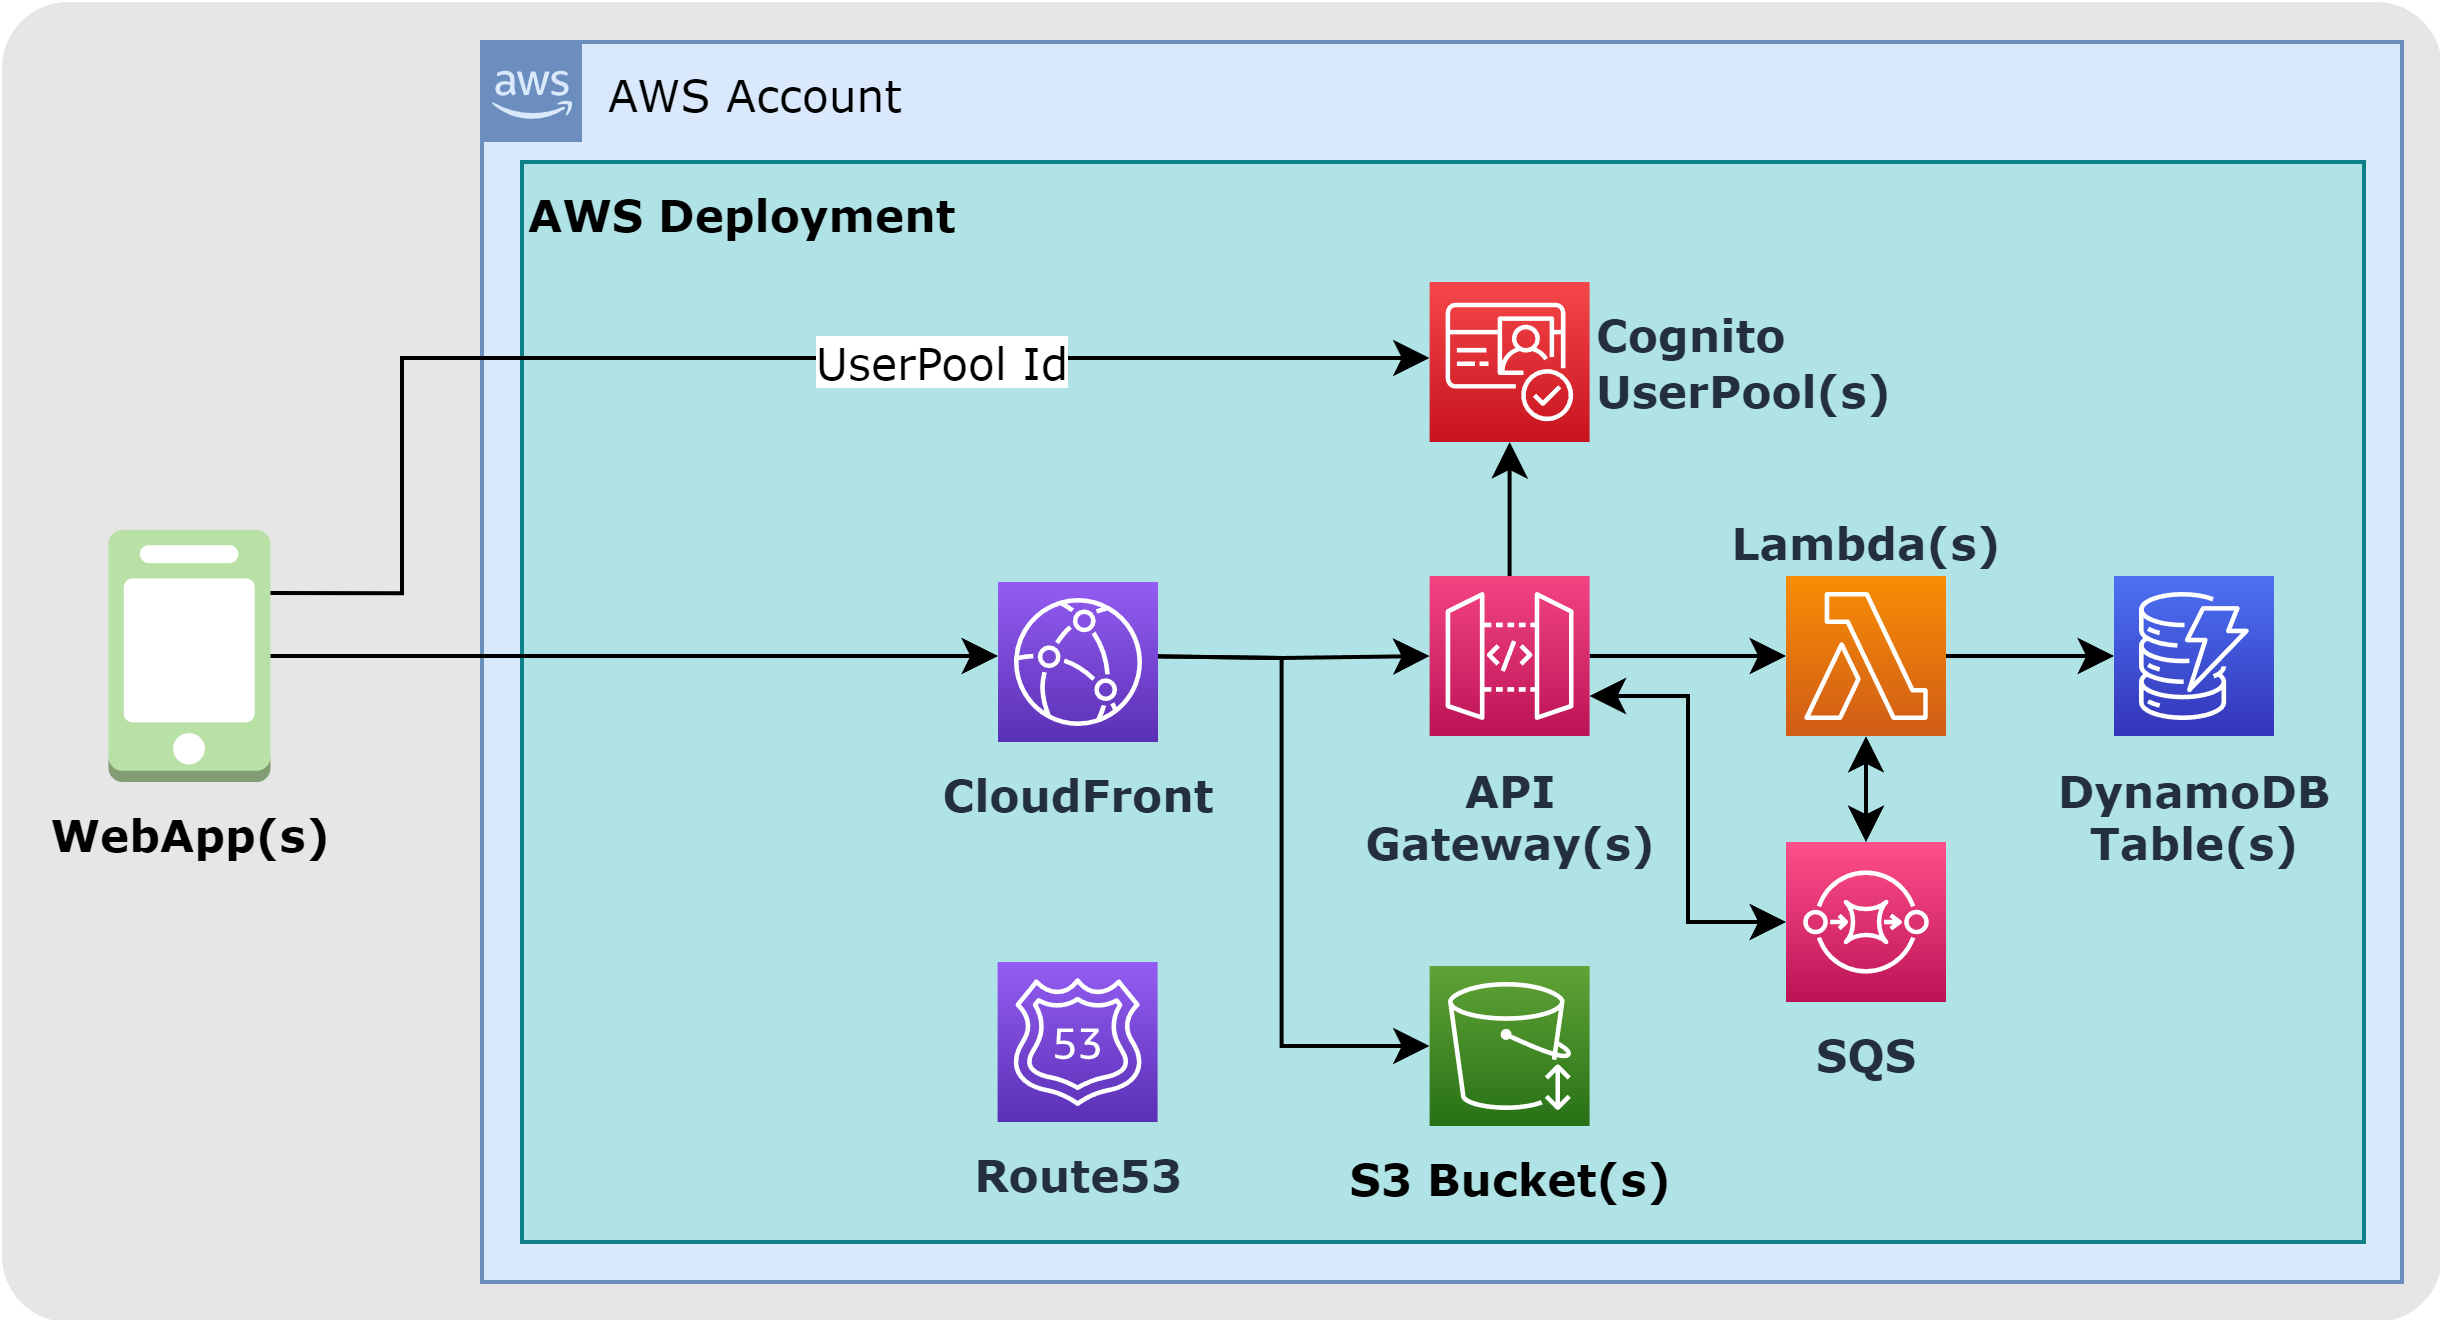Screen dimensions: 2440x1320
Task: Select the 'WebApp(s)' label
Action: 190,837
